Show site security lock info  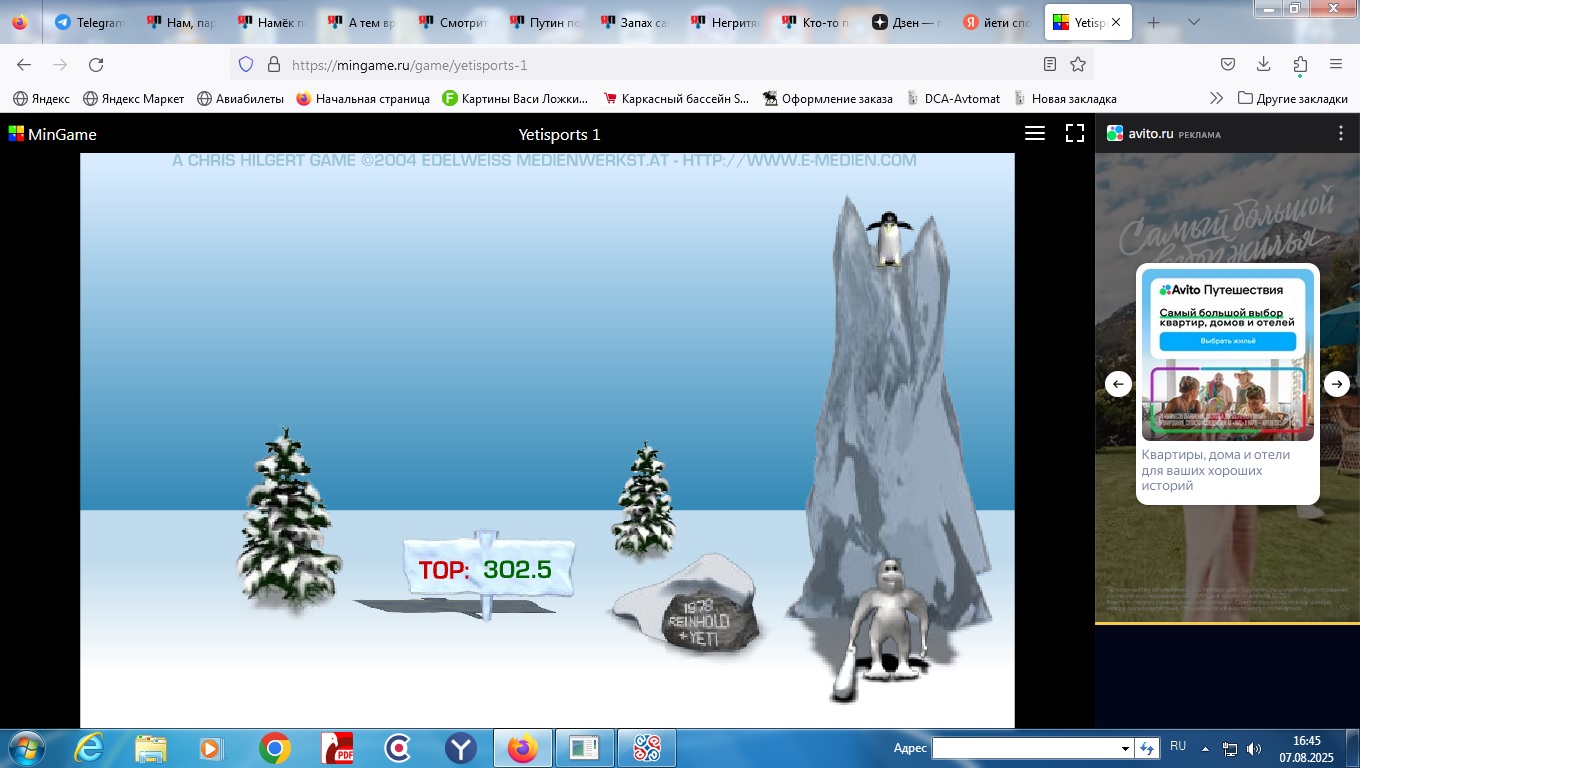click(273, 65)
